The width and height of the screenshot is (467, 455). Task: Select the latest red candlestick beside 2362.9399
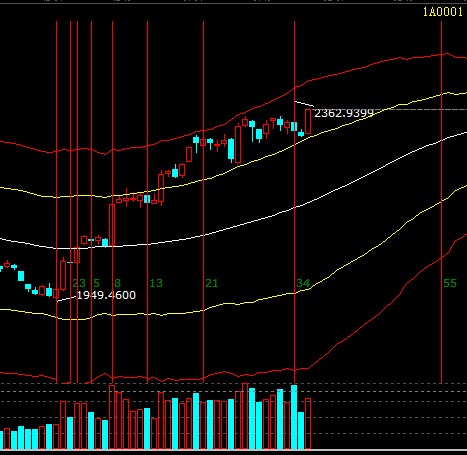pos(308,121)
